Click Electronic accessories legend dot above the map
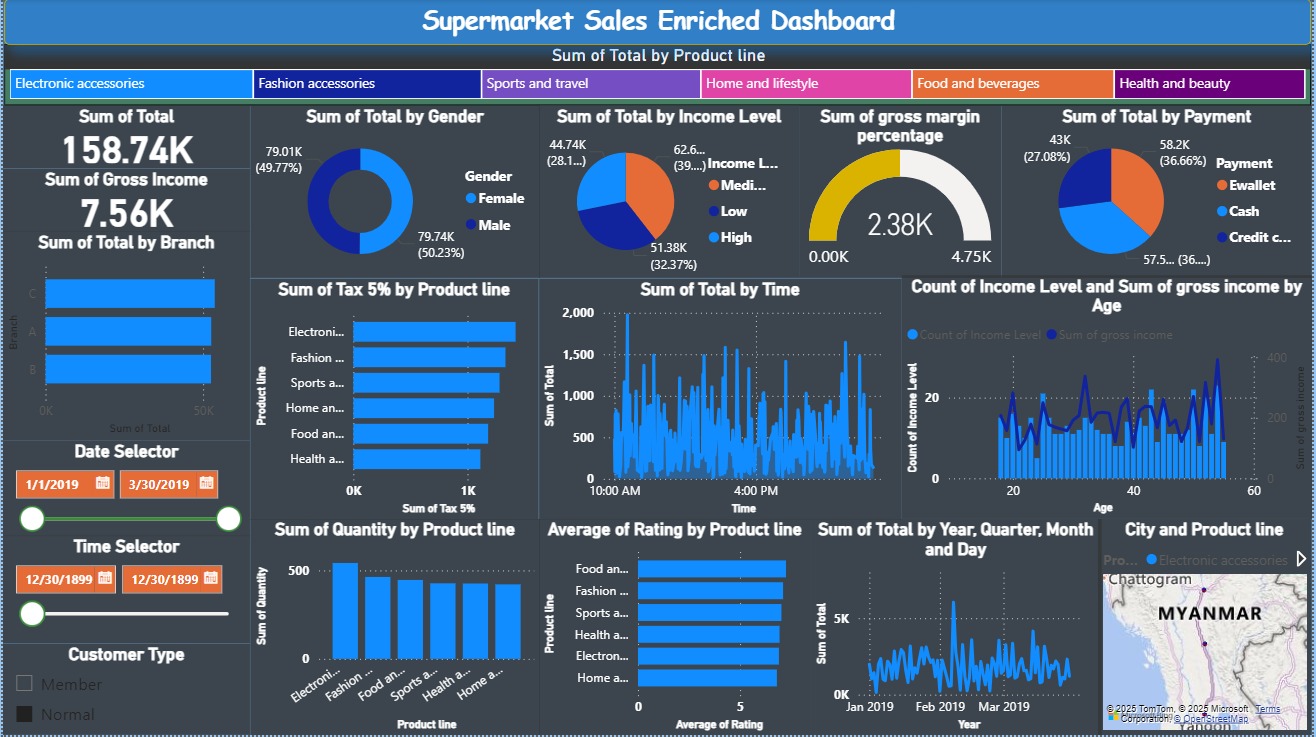Image resolution: width=1316 pixels, height=737 pixels. coord(1151,561)
